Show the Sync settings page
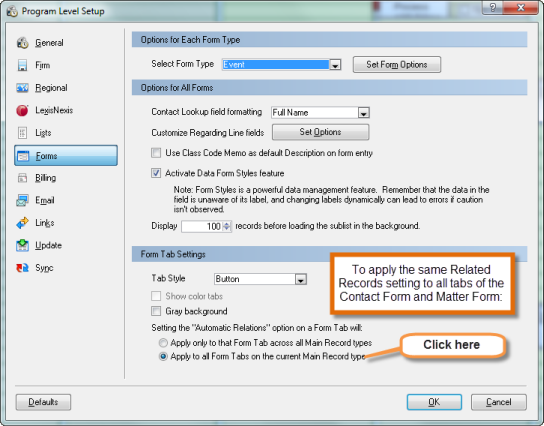The height and width of the screenshot is (426, 544). pos(44,268)
